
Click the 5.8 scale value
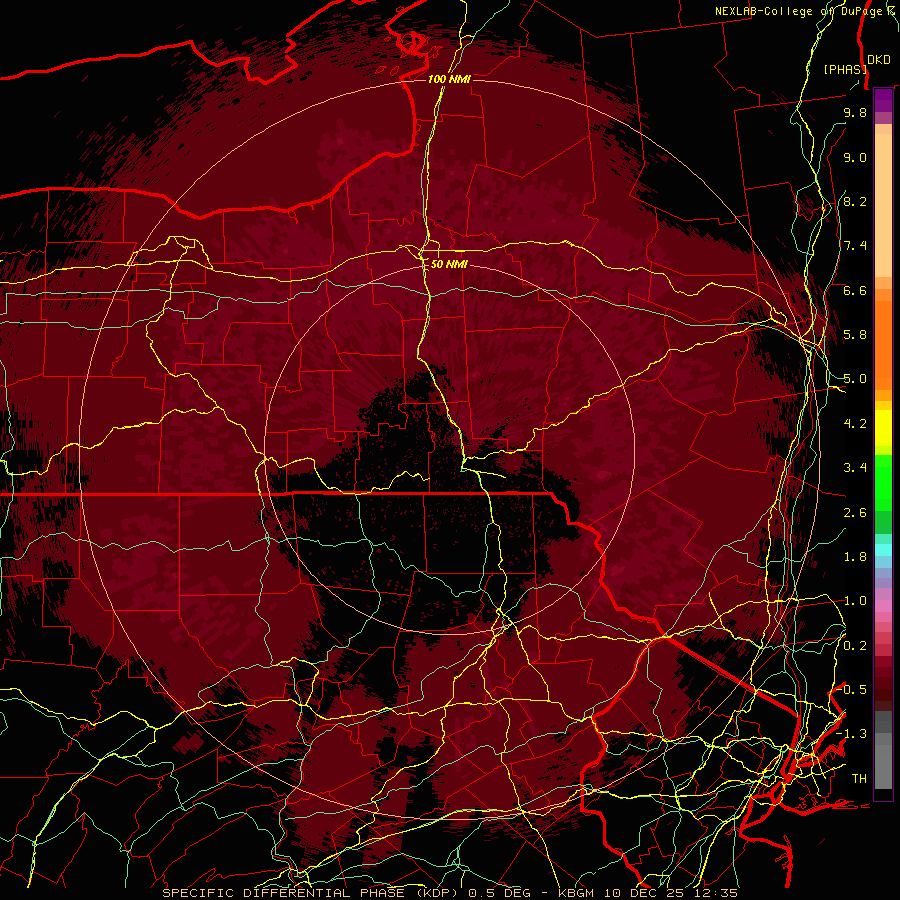tap(855, 335)
